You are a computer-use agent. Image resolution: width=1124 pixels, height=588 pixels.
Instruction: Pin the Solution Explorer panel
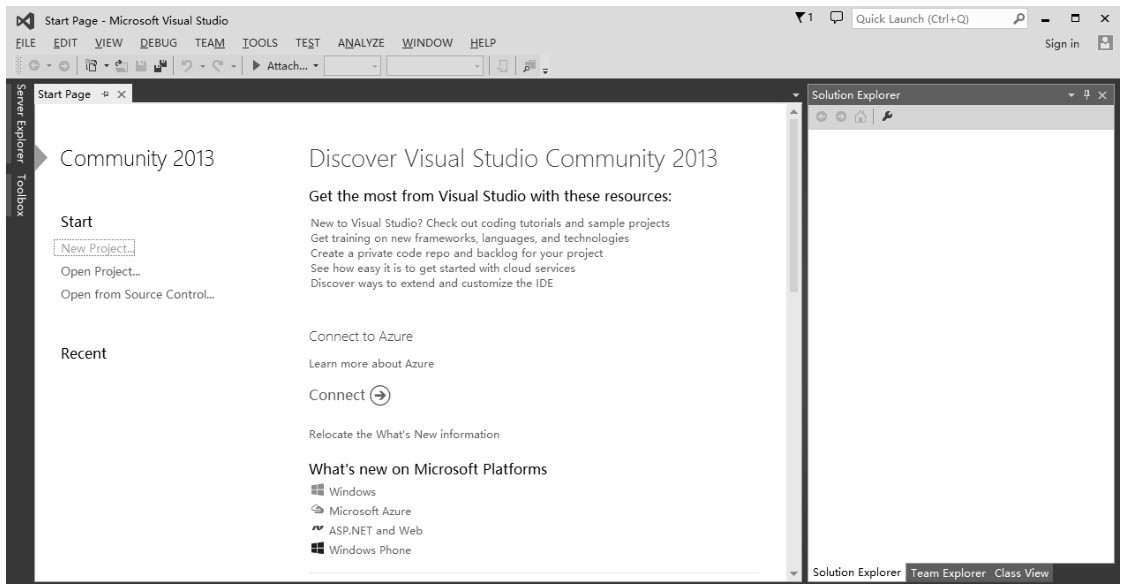click(x=1087, y=95)
